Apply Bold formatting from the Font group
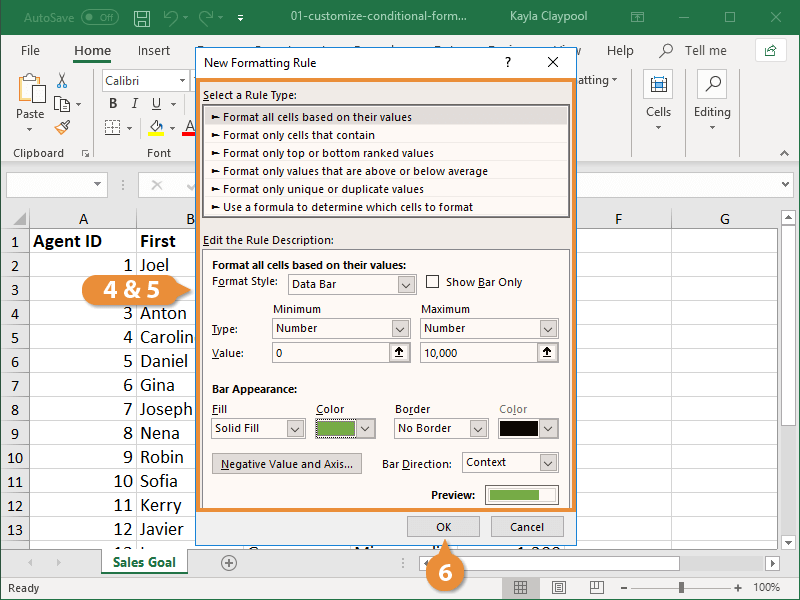Screen dimensions: 800x600 point(113,103)
